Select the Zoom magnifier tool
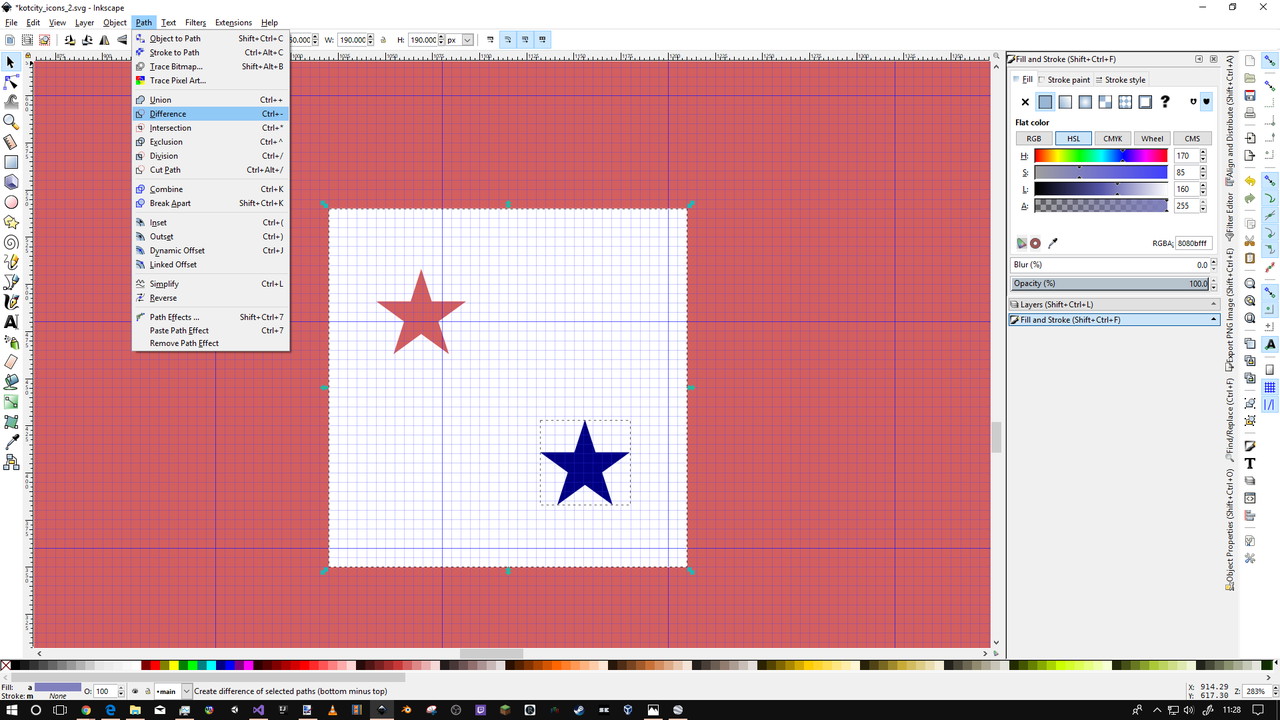The width and height of the screenshot is (1280, 720). [x=11, y=122]
